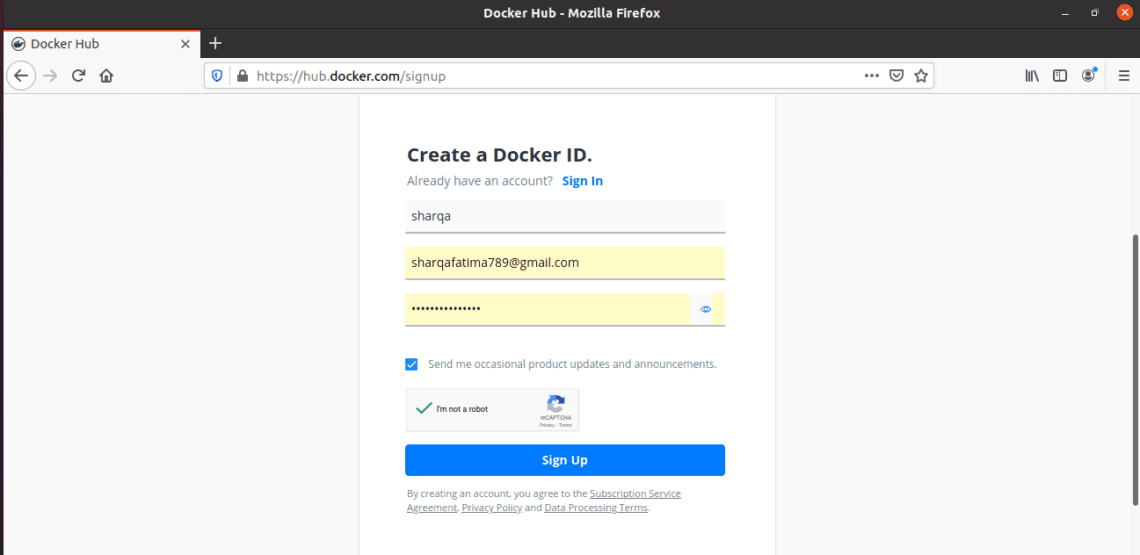Open the reCAPTCHA Terms link
The height and width of the screenshot is (555, 1140).
565,425
